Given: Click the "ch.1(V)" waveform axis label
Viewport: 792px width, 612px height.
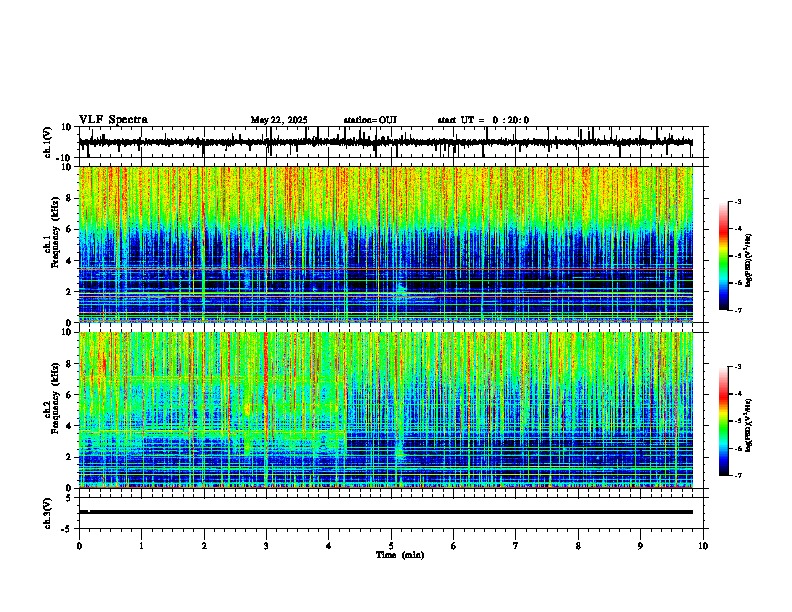Looking at the screenshot, I should (48, 142).
